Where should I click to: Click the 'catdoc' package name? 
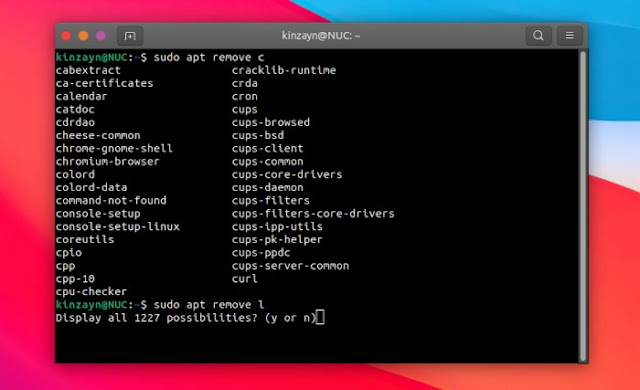point(75,109)
